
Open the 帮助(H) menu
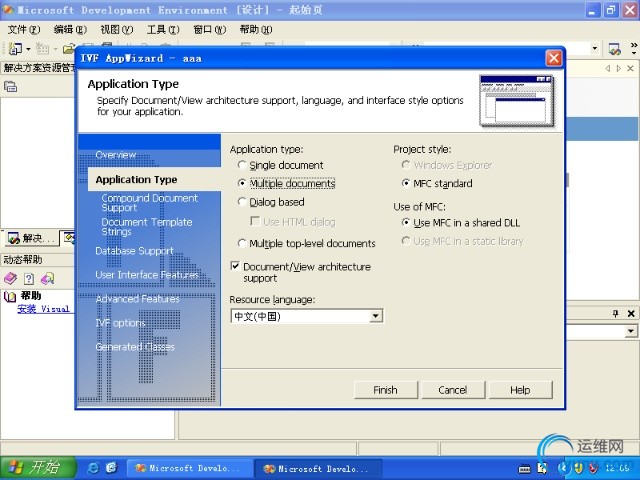[256, 29]
